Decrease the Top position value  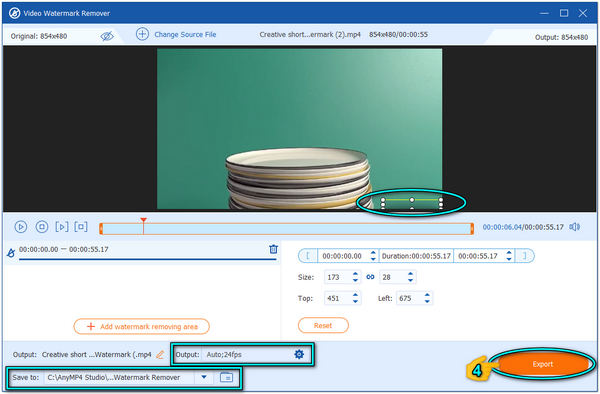tap(355, 301)
